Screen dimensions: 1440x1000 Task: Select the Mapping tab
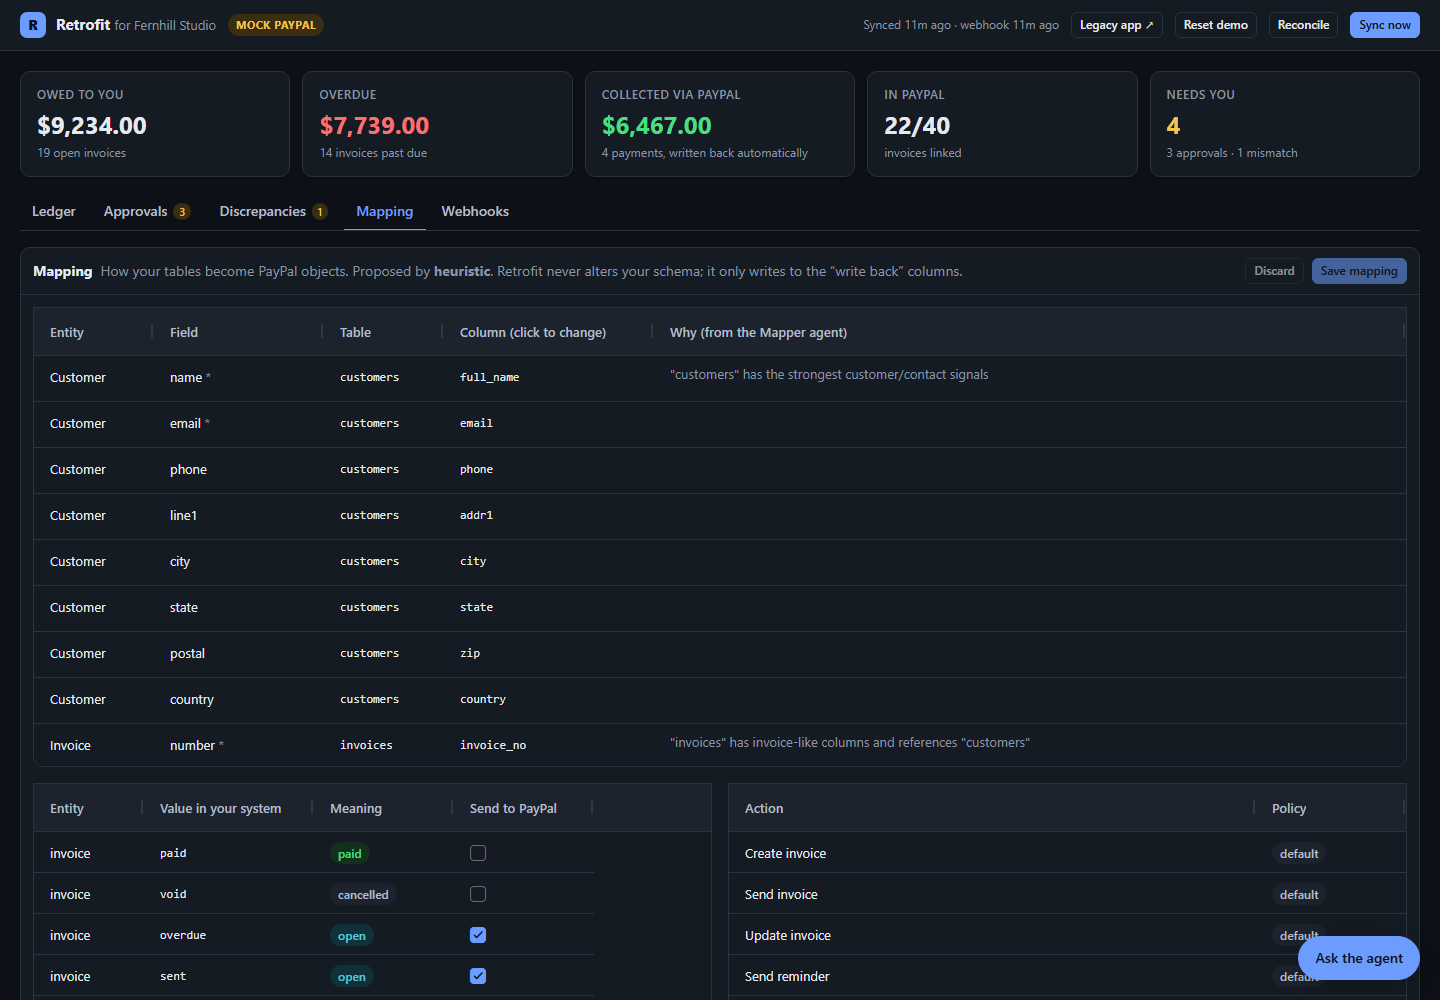385,211
